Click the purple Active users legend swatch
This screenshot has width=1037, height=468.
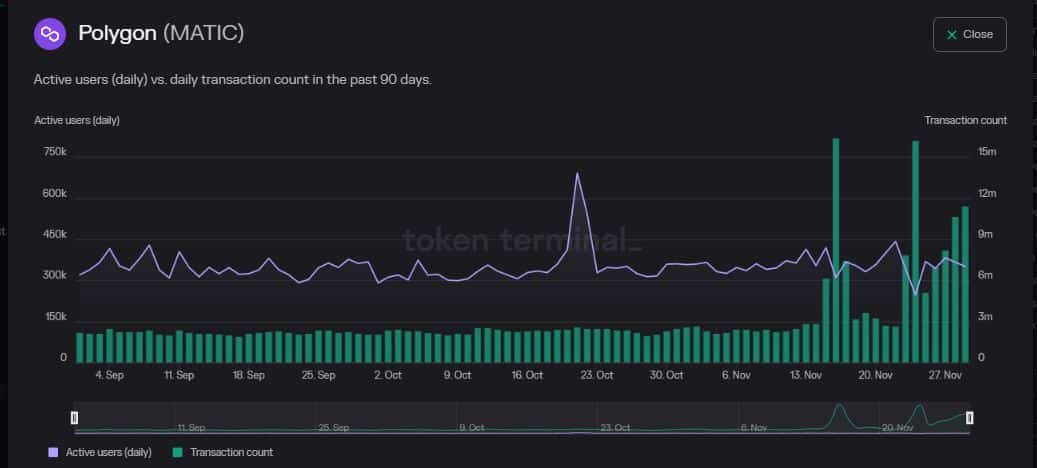53,453
